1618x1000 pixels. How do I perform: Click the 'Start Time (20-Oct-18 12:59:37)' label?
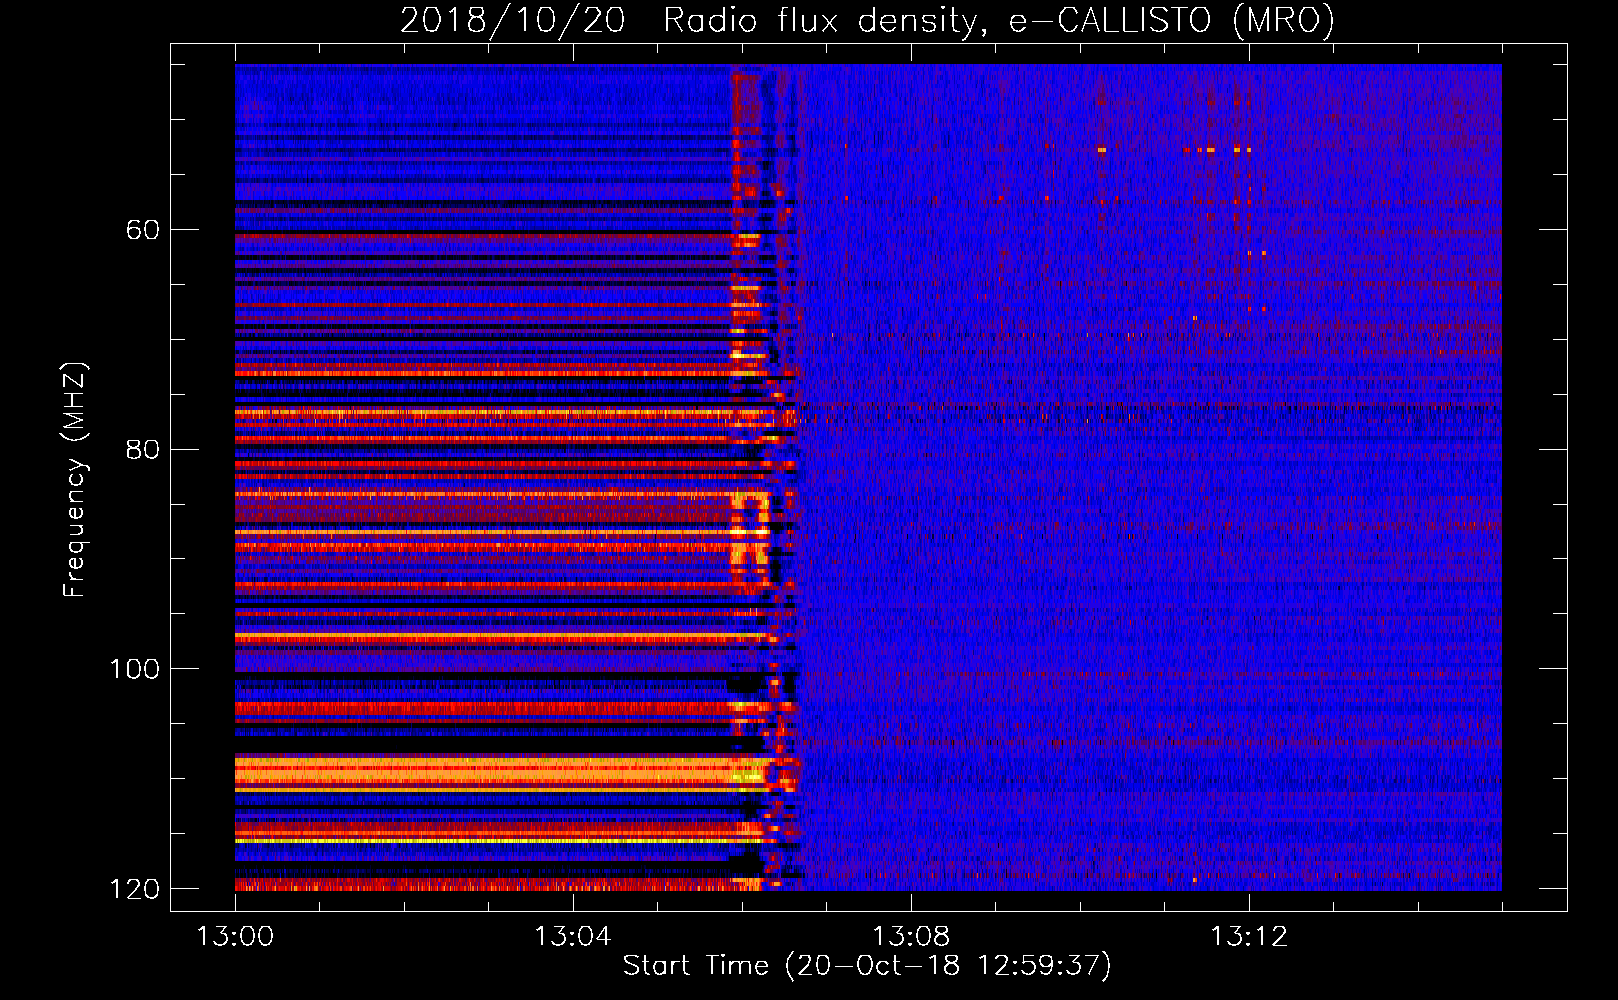(867, 966)
